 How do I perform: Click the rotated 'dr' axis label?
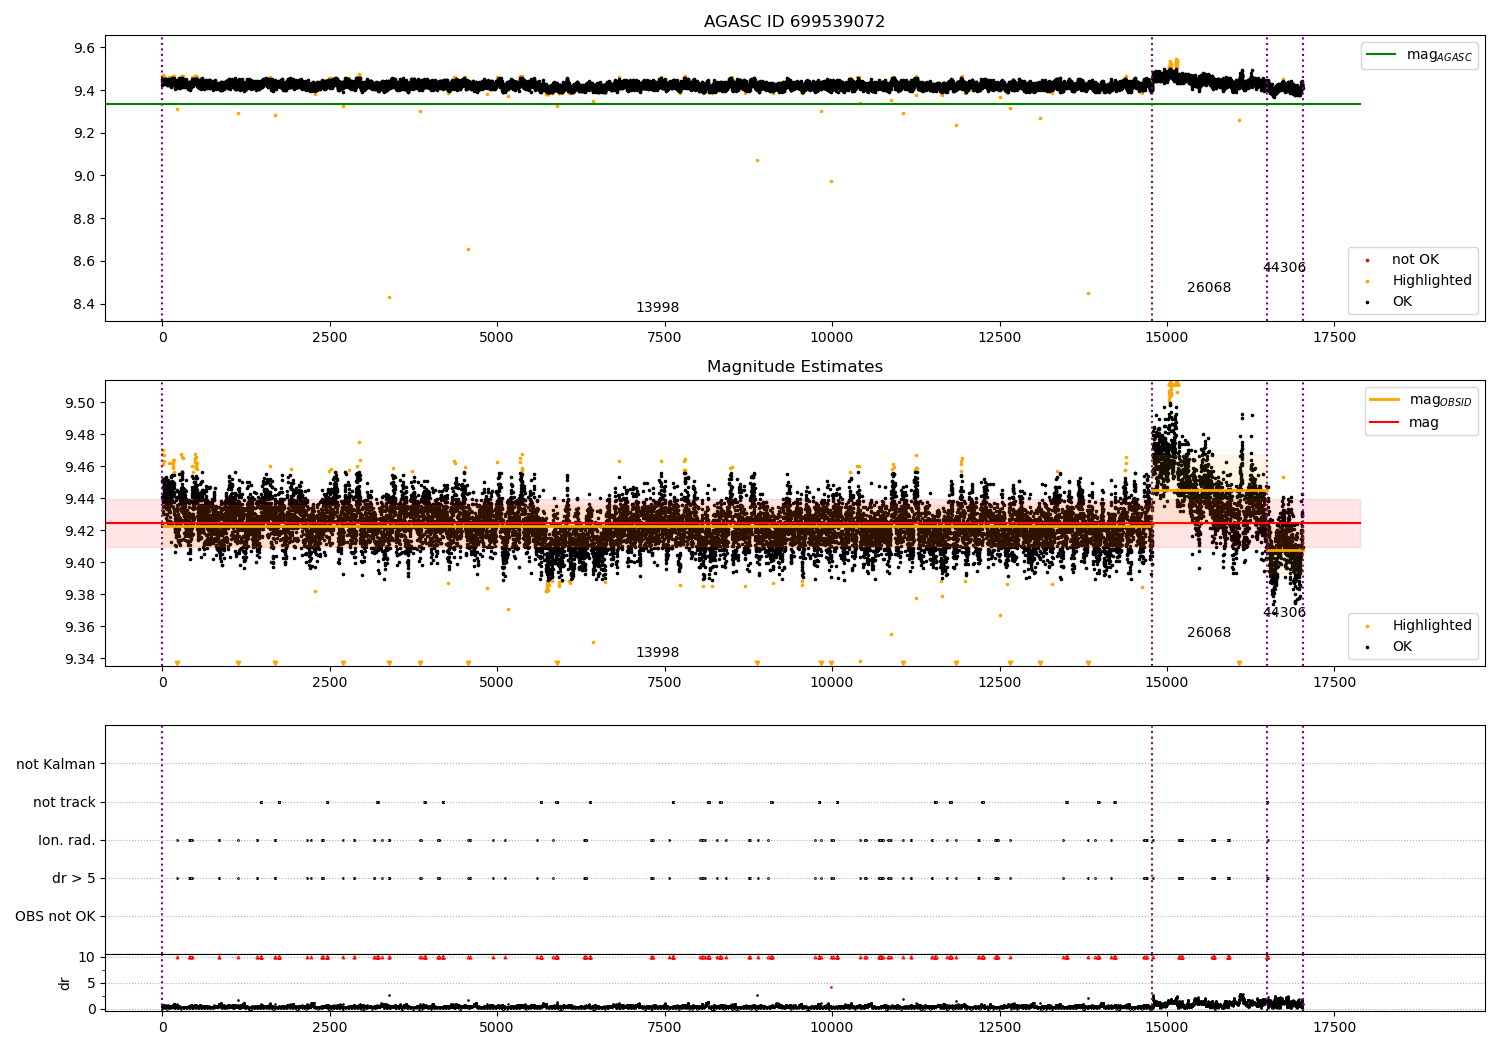tap(65, 983)
